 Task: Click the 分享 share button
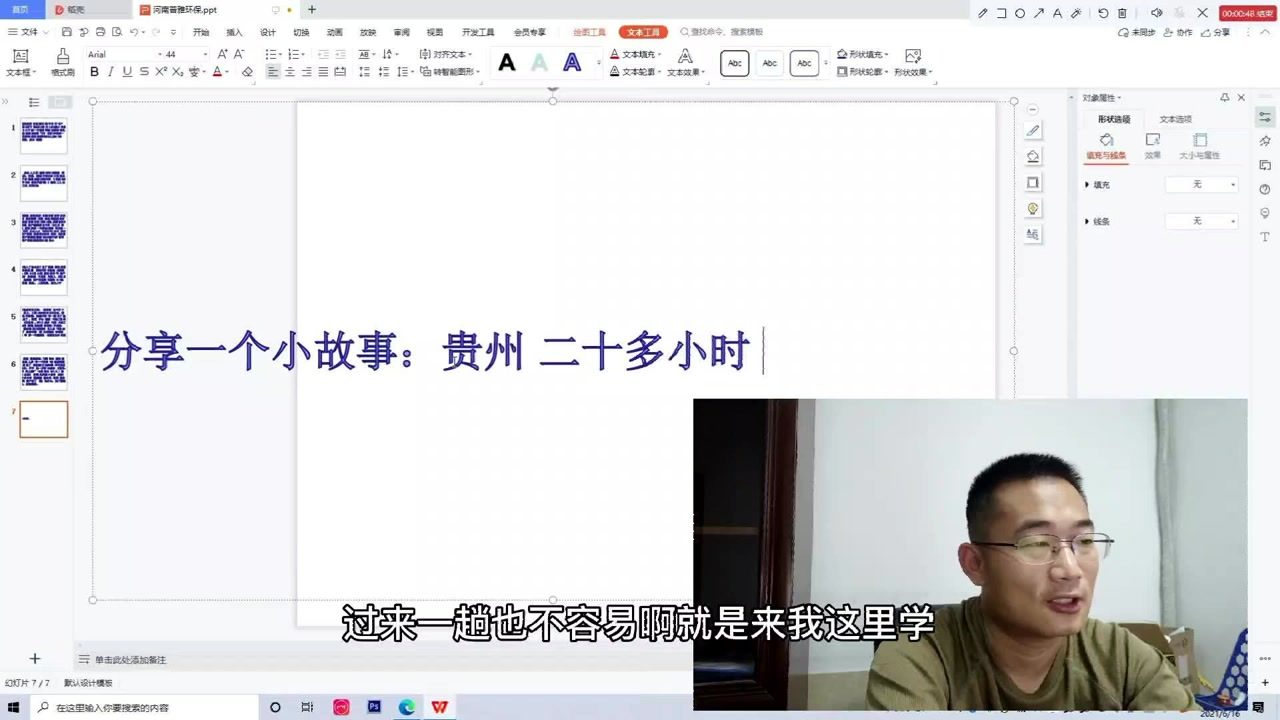coord(1216,32)
